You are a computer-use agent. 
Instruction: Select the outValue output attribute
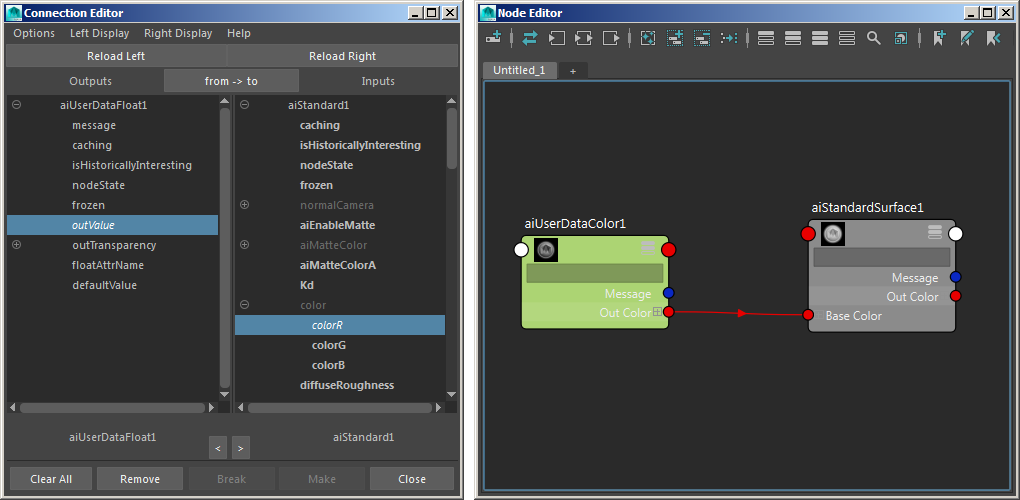pos(113,225)
